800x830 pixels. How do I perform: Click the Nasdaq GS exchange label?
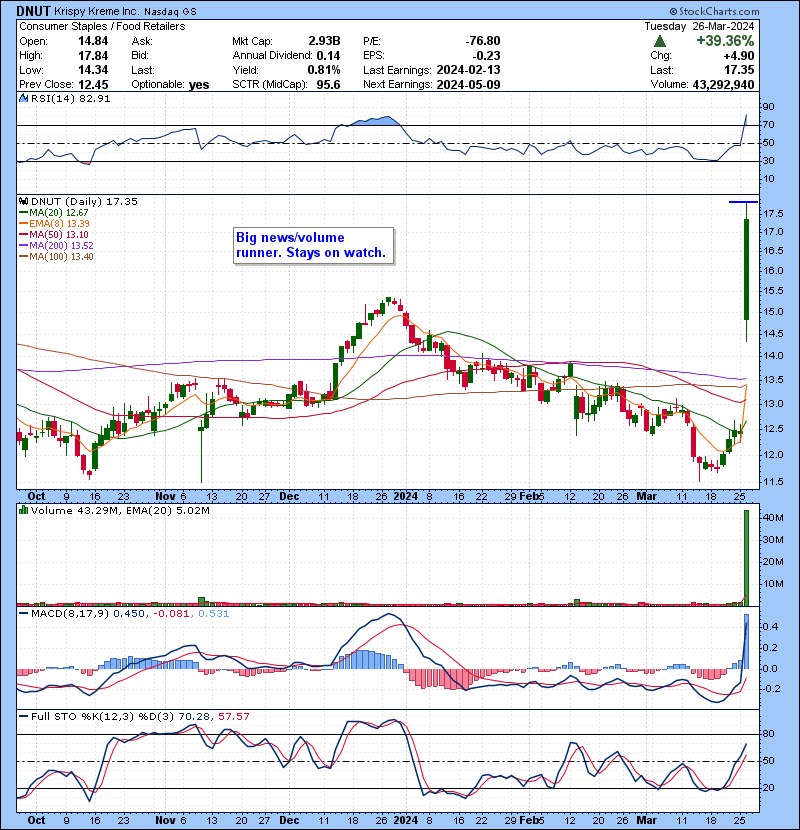click(x=170, y=12)
